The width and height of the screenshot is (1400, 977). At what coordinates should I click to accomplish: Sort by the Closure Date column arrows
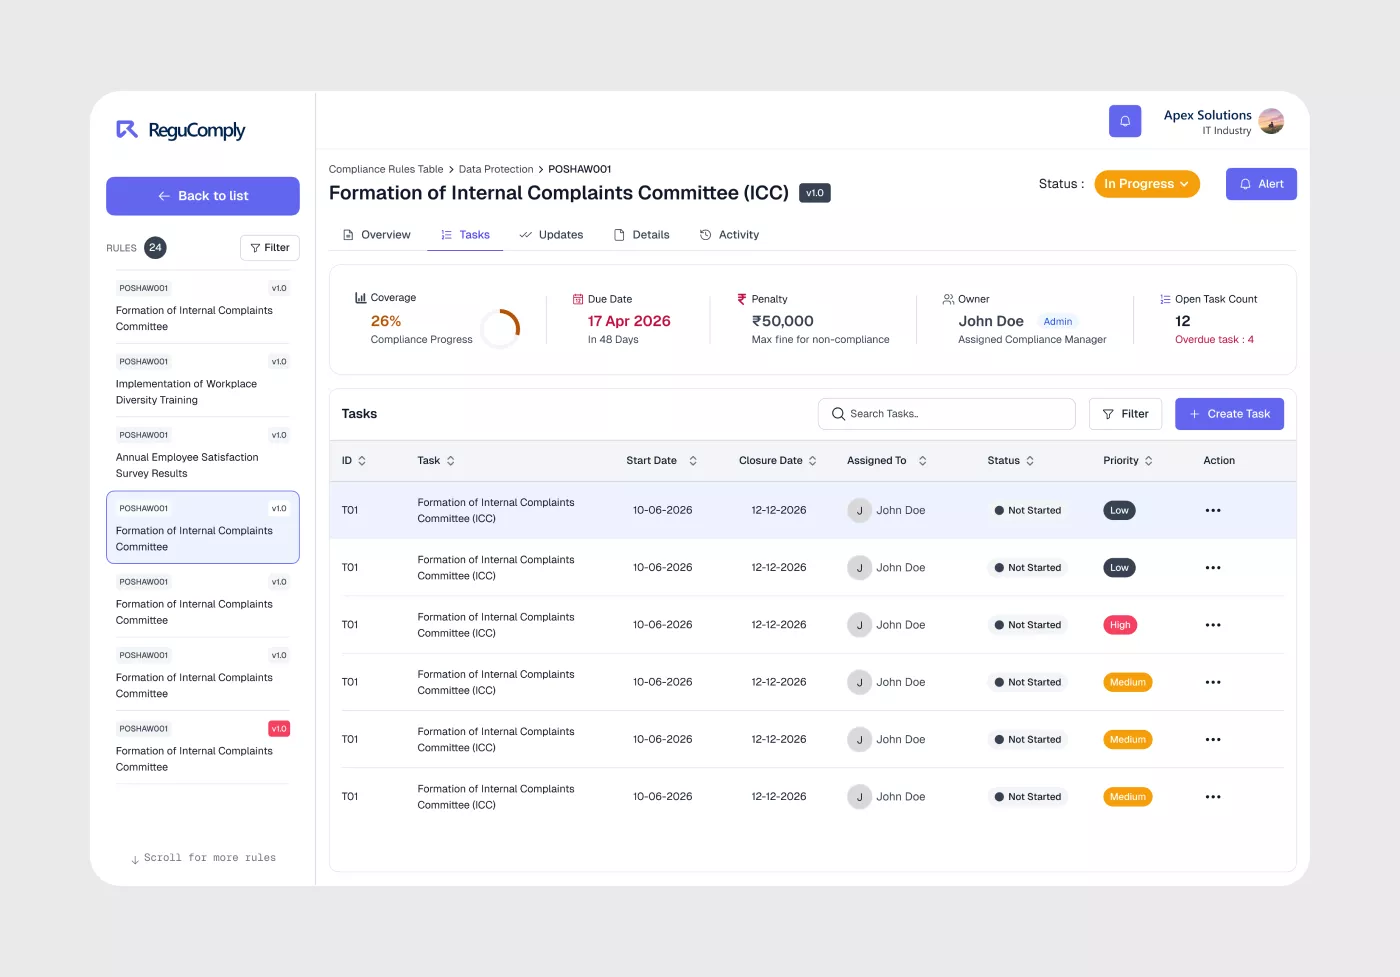[x=813, y=461]
